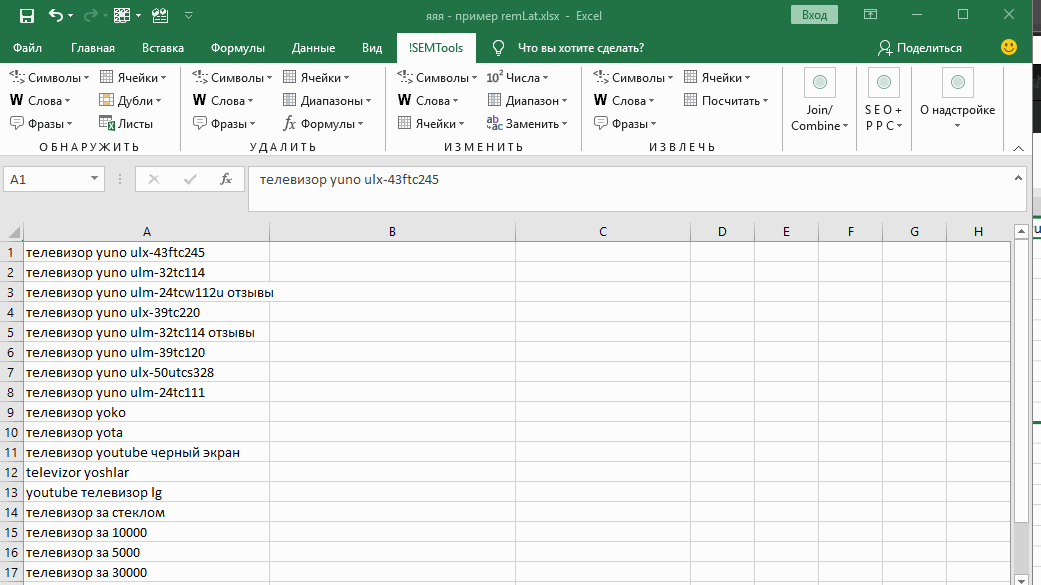Image resolution: width=1041 pixels, height=585 pixels.
Task: Open the Посчитать dropdown
Action: tap(726, 101)
